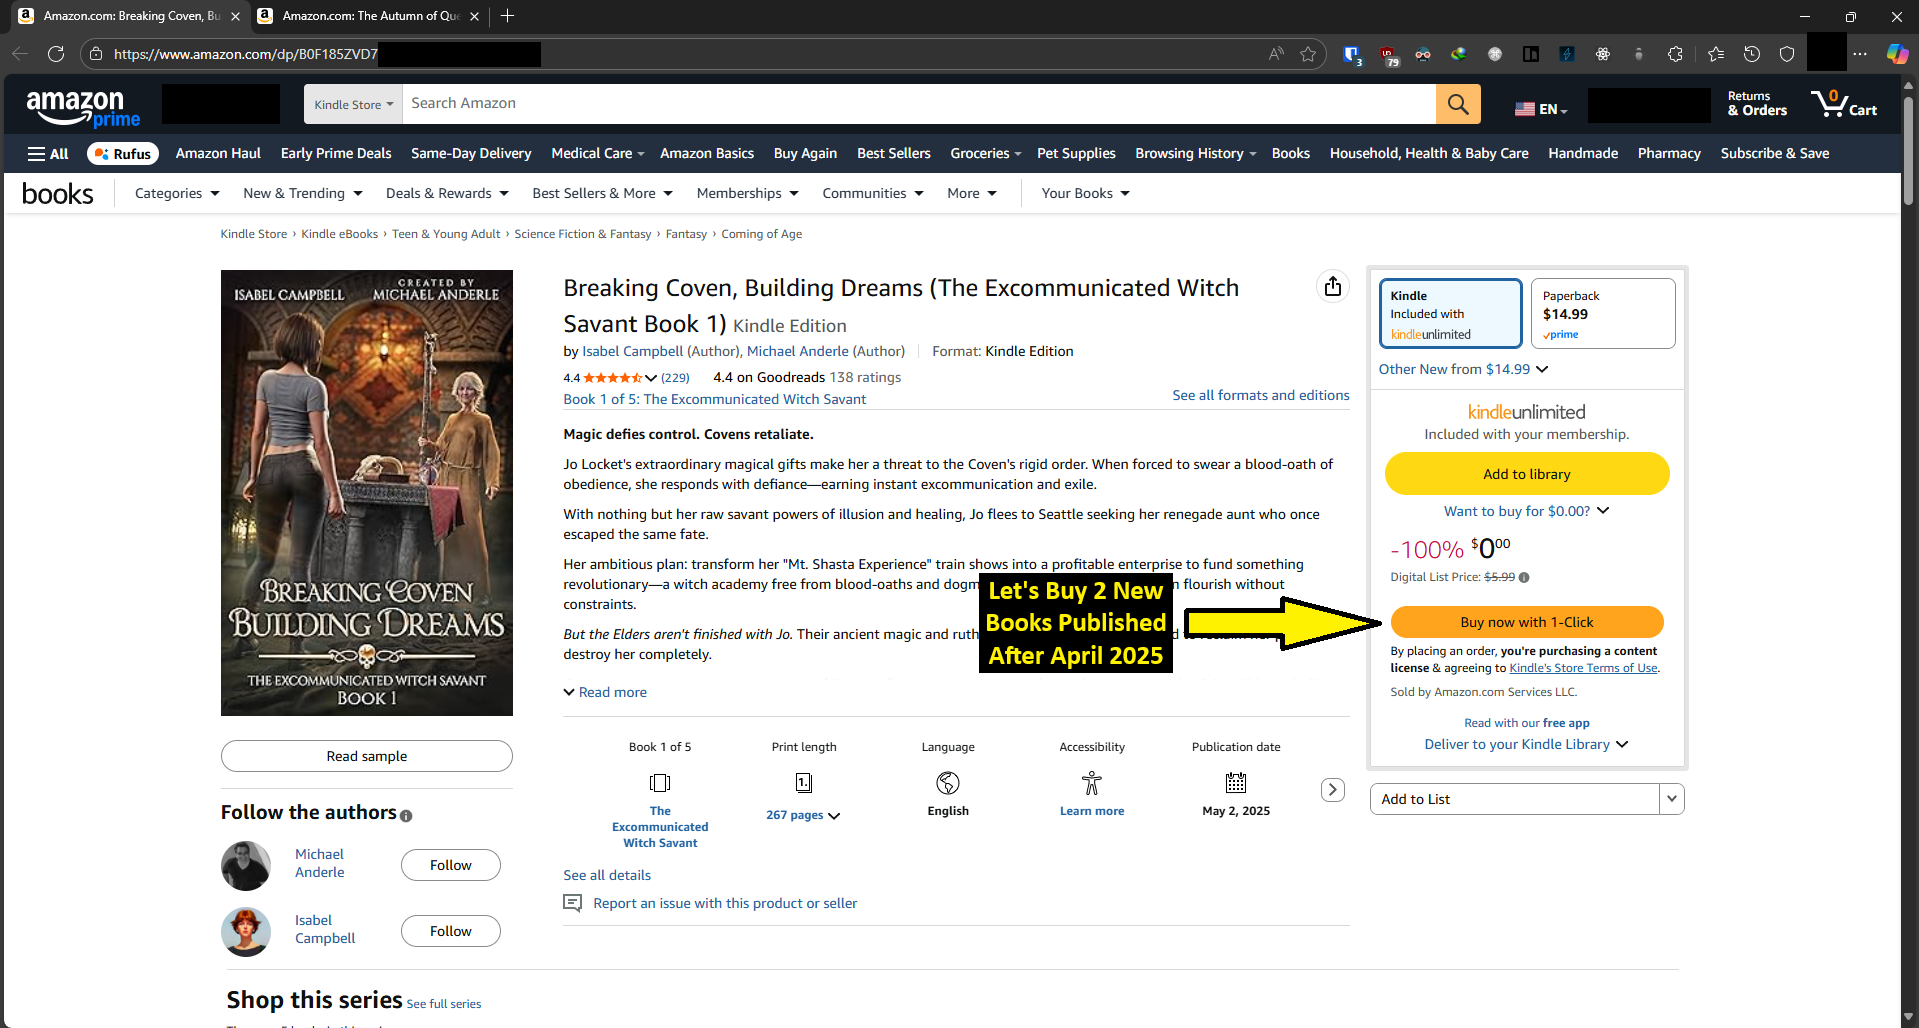Image resolution: width=1919 pixels, height=1028 pixels.
Task: Open the Browser Essentials shield icon
Action: click(x=1787, y=54)
